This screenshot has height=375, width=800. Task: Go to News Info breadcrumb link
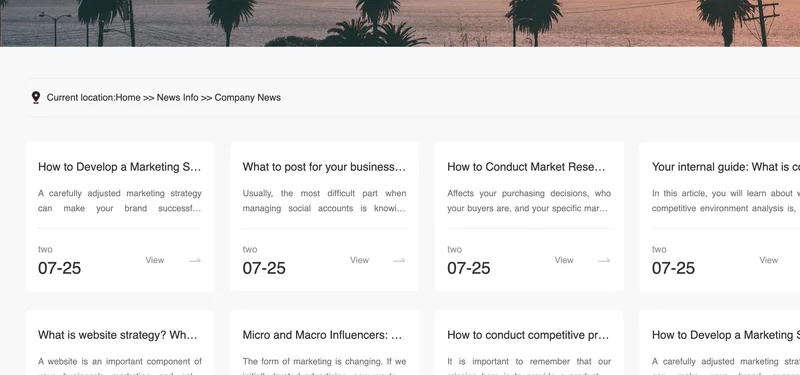point(178,97)
